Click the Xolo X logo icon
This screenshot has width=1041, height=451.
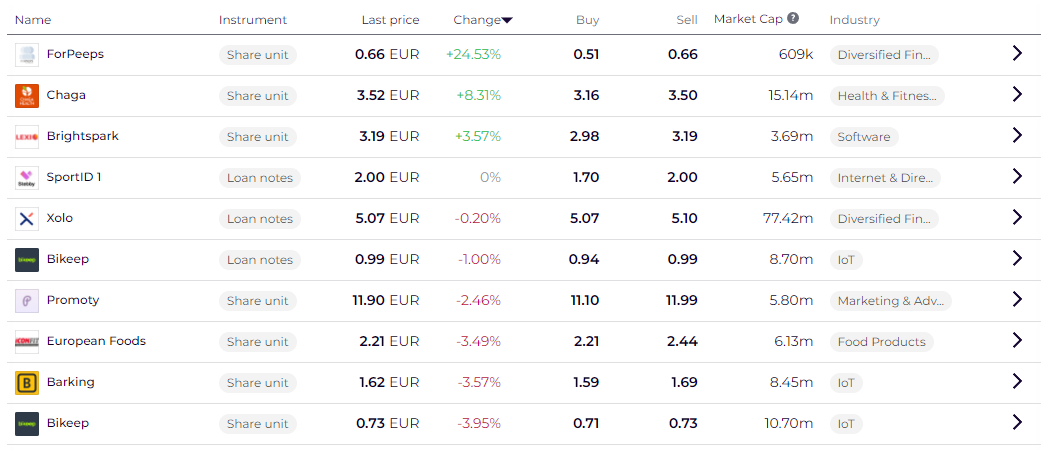[27, 219]
